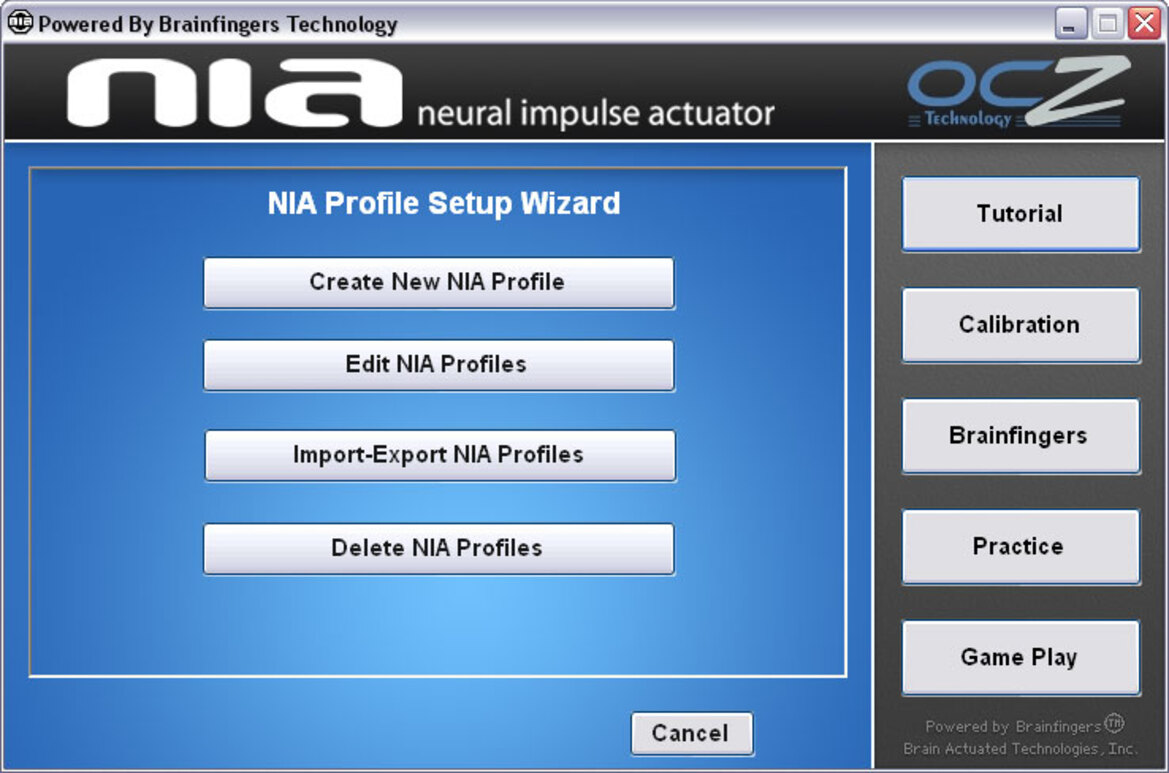Close the NIA window

click(1144, 24)
